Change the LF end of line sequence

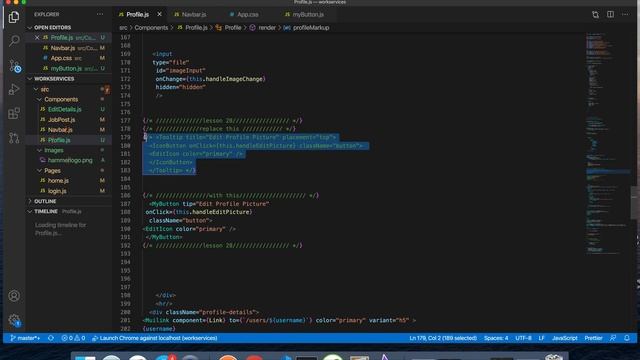(541, 338)
